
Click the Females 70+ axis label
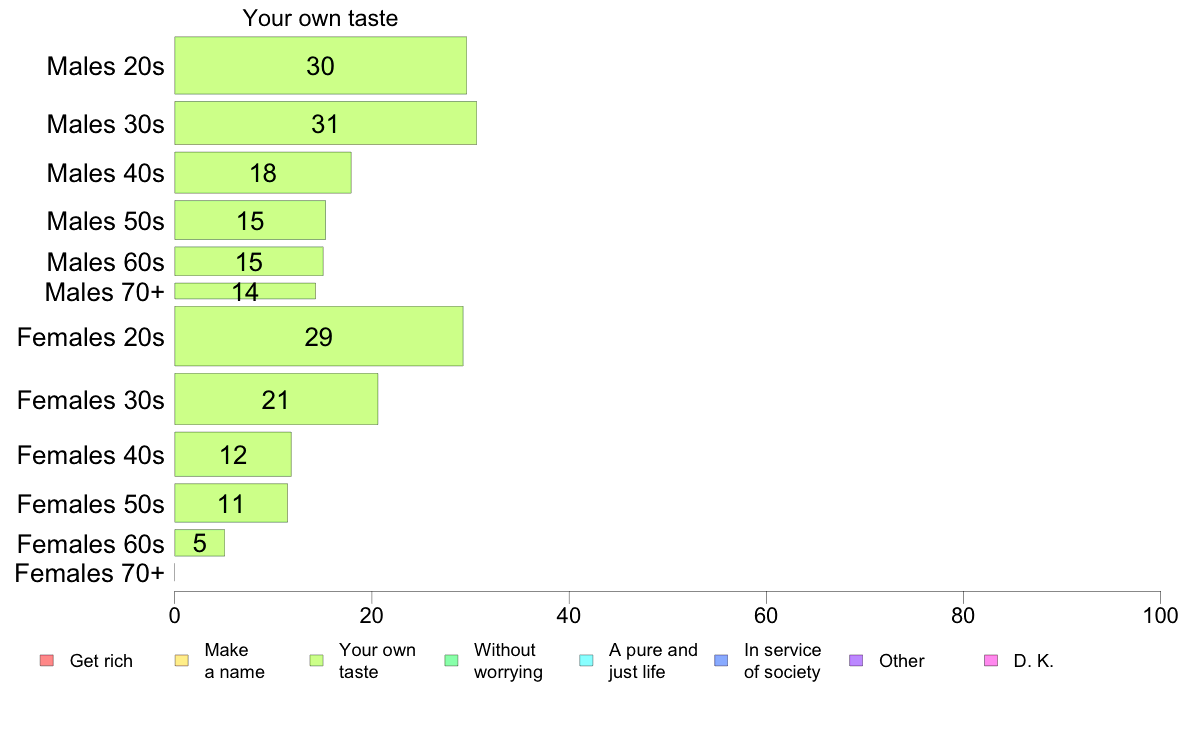pyautogui.click(x=90, y=573)
